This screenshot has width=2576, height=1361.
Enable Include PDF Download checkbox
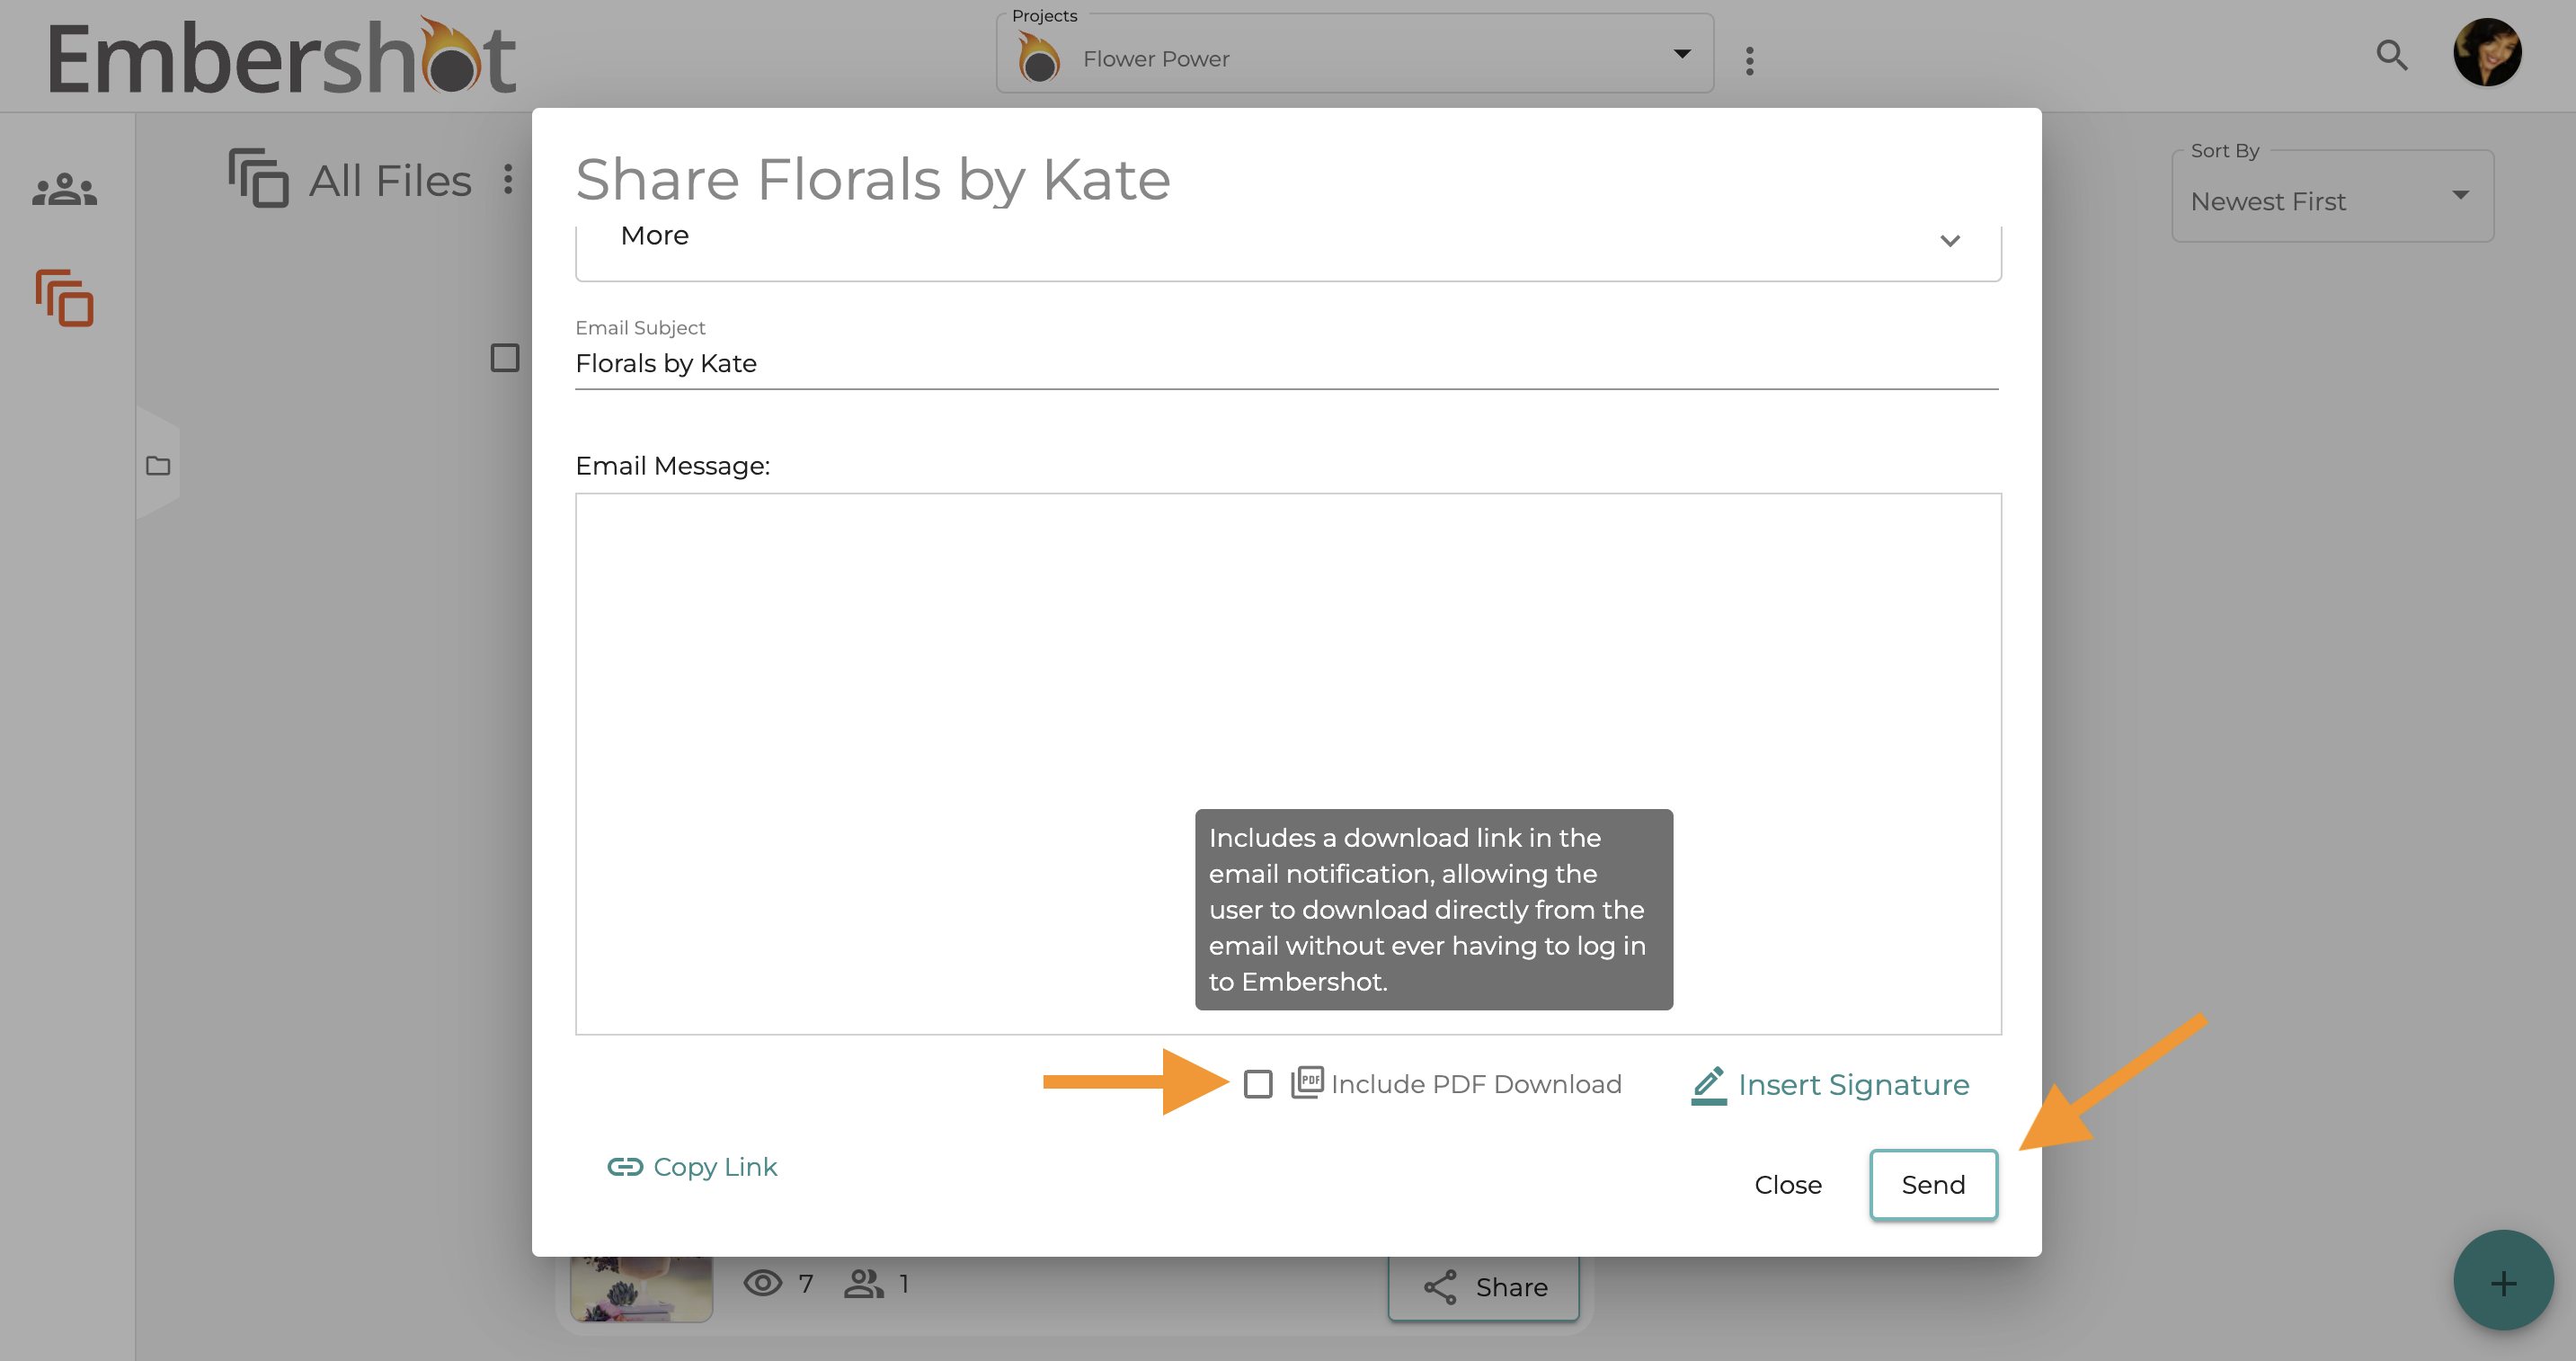1258,1084
